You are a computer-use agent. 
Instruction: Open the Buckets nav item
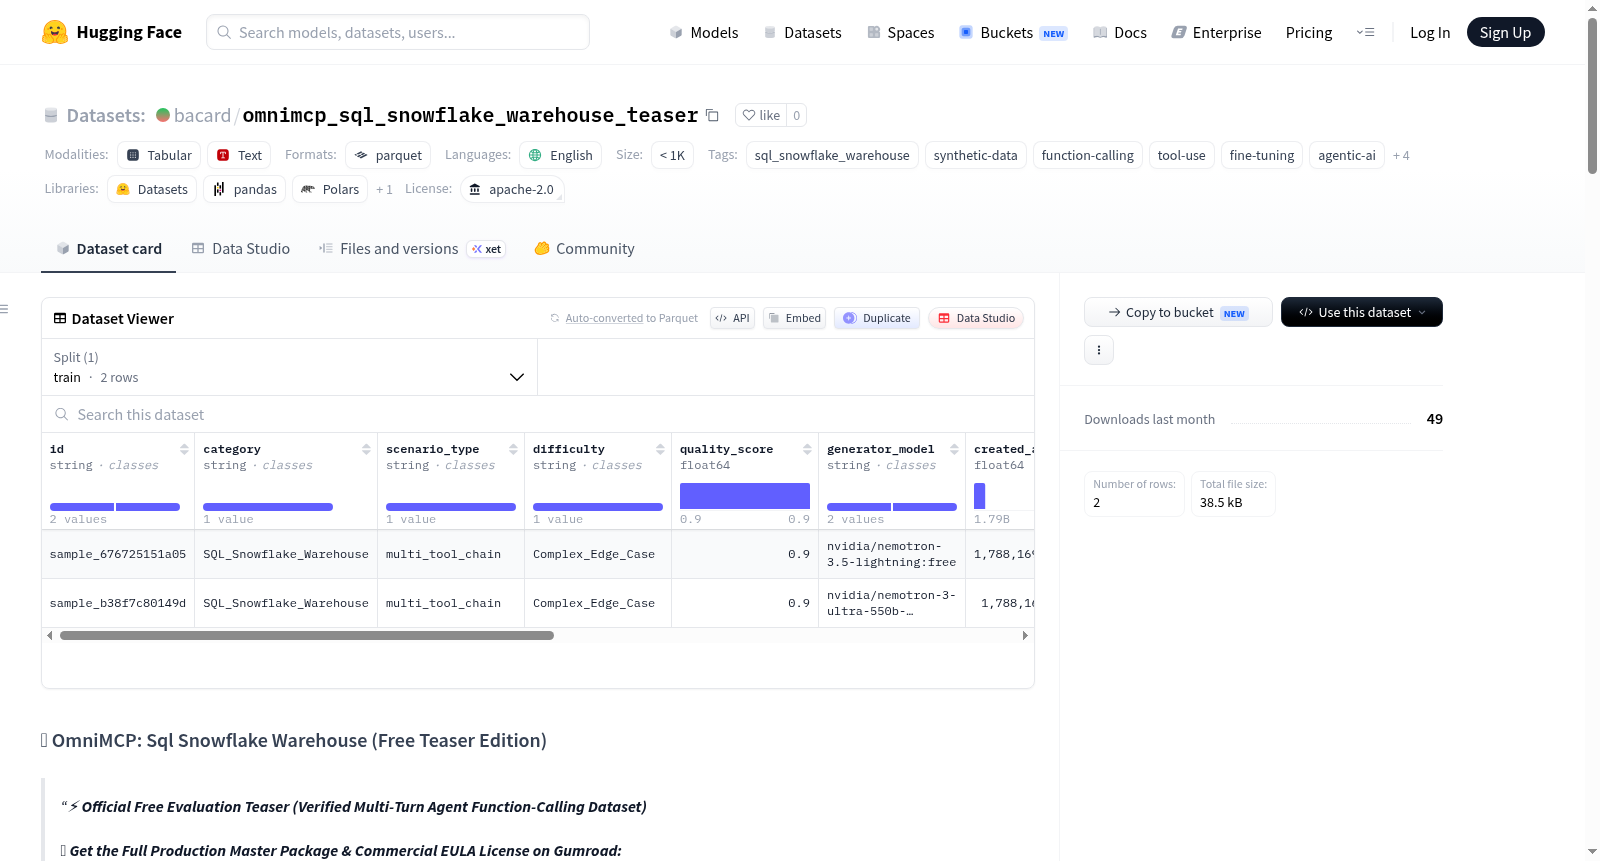(x=1013, y=32)
